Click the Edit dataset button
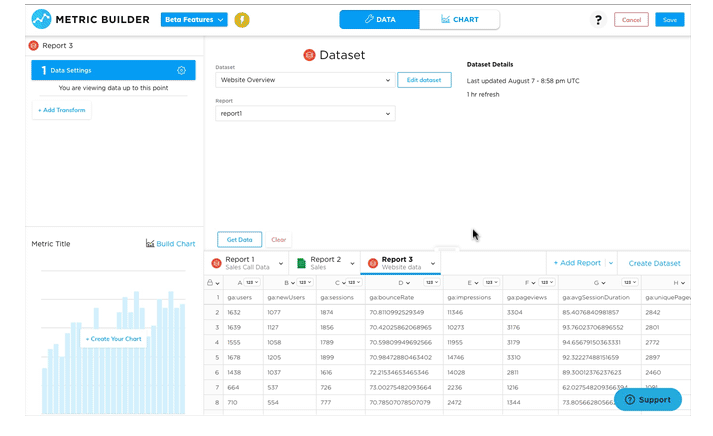713x436 pixels. click(424, 80)
